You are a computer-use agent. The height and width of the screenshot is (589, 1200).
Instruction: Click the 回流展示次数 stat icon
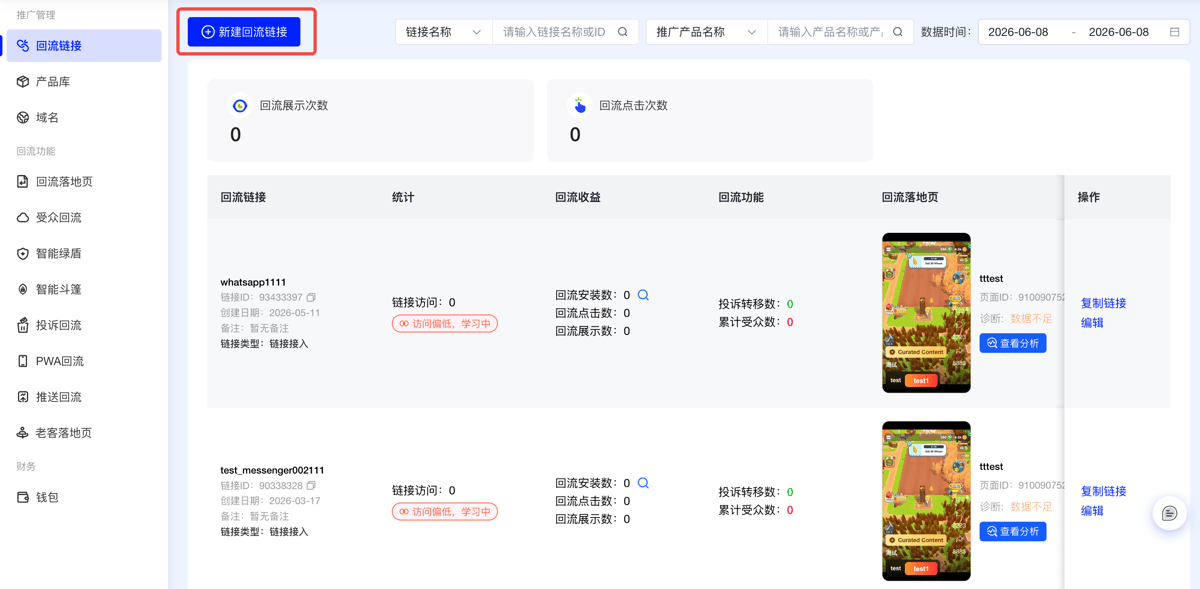pyautogui.click(x=240, y=105)
